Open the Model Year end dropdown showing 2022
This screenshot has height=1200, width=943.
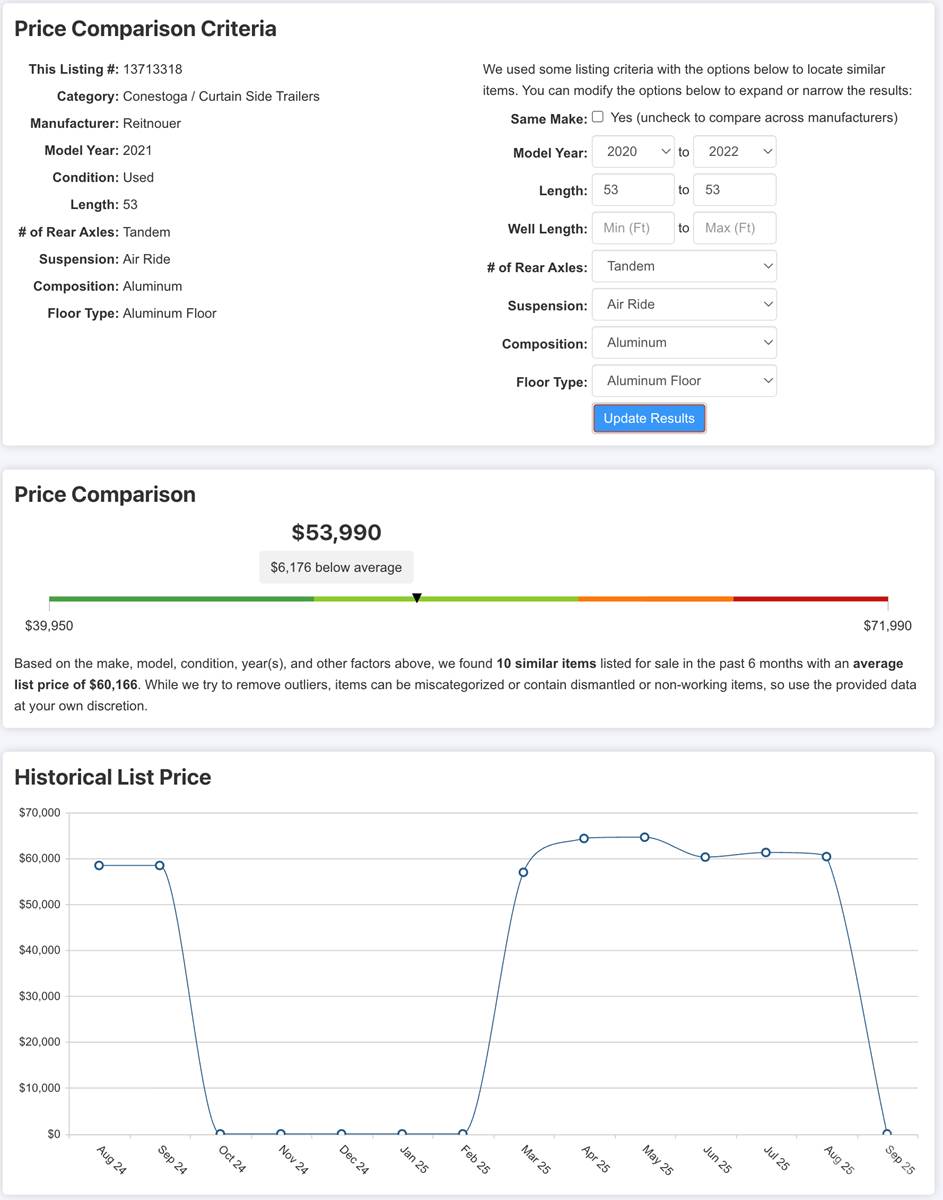click(735, 152)
